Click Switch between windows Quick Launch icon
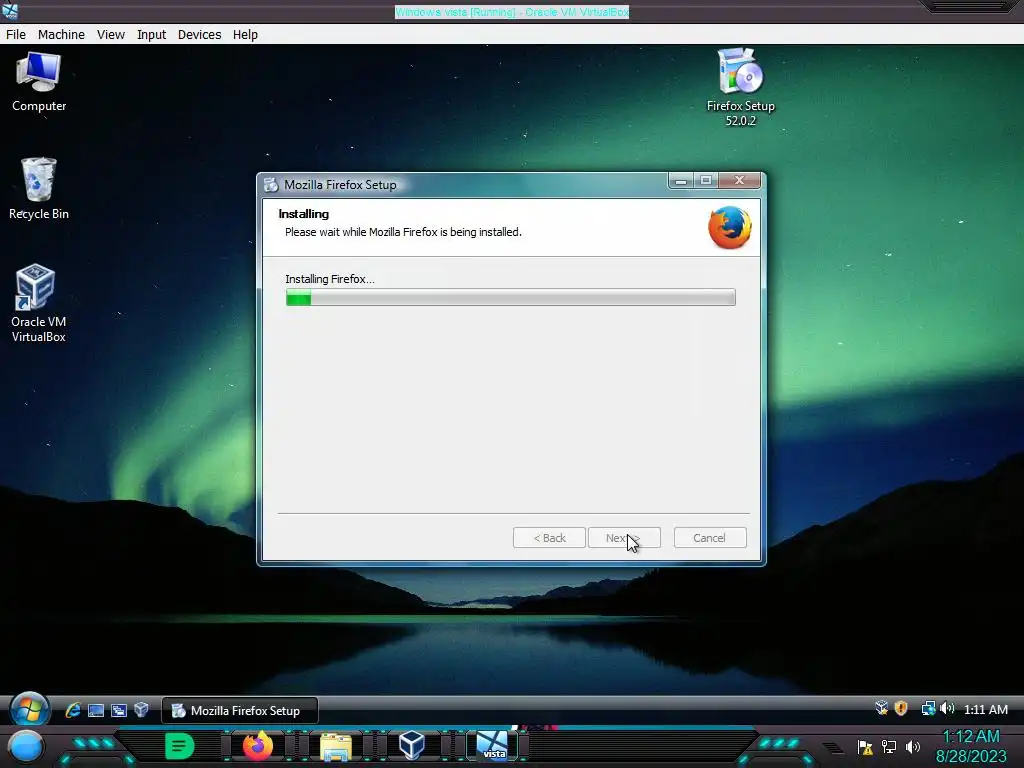 pyautogui.click(x=118, y=710)
